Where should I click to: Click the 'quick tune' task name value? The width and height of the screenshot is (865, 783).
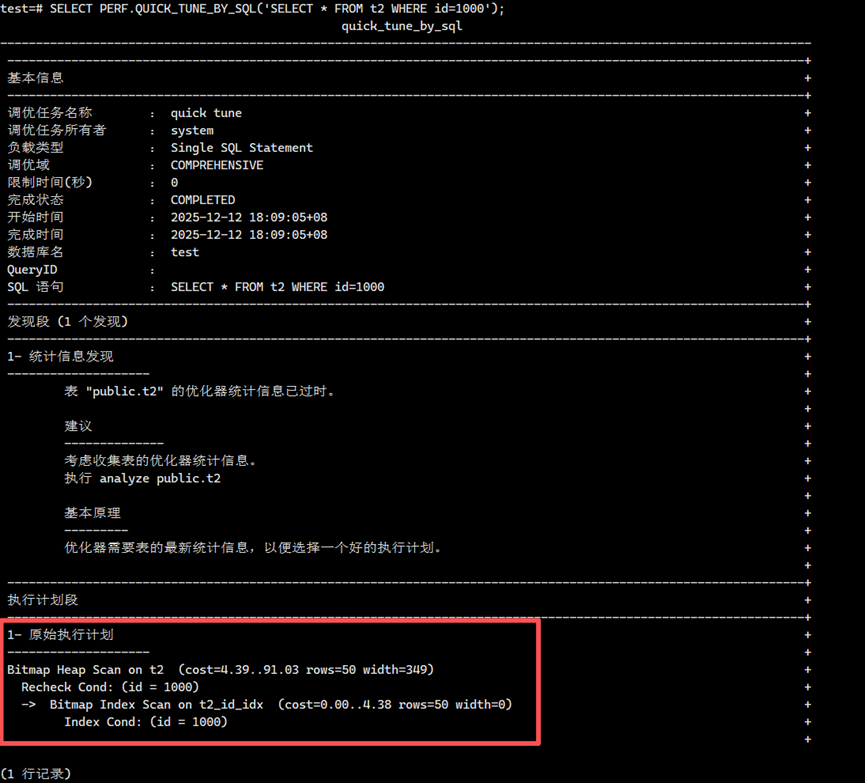pos(206,113)
